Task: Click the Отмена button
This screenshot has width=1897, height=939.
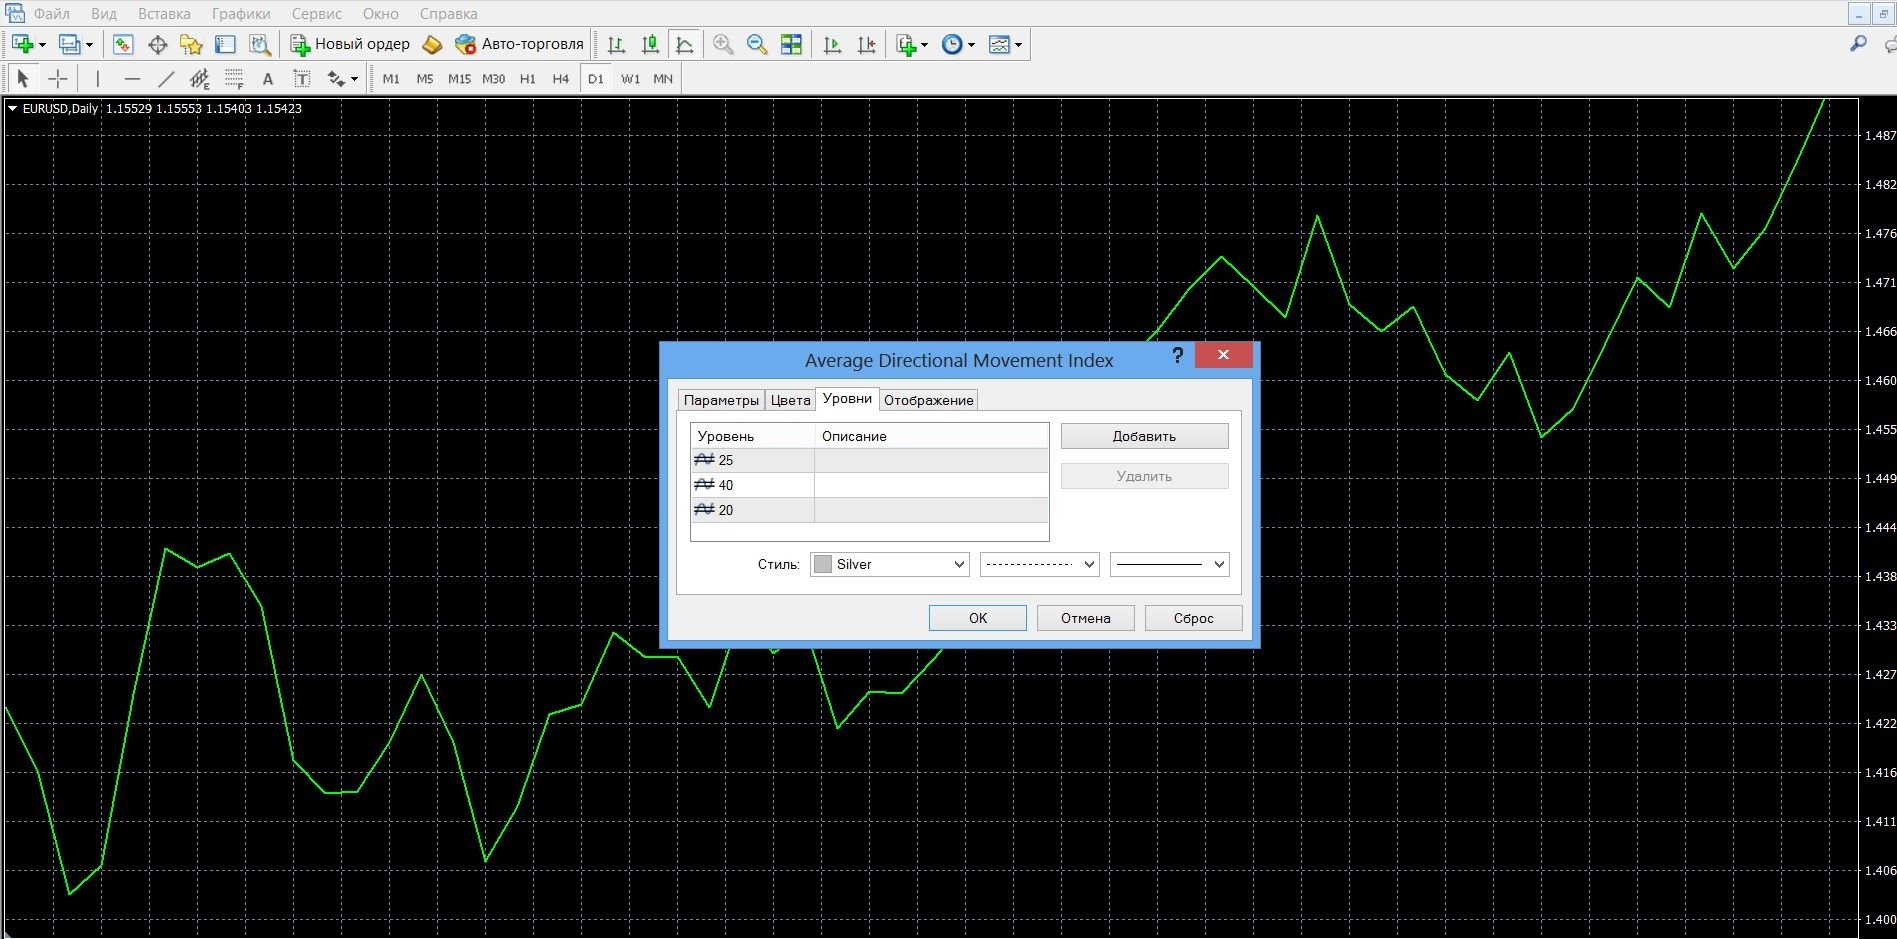Action: [x=1085, y=618]
